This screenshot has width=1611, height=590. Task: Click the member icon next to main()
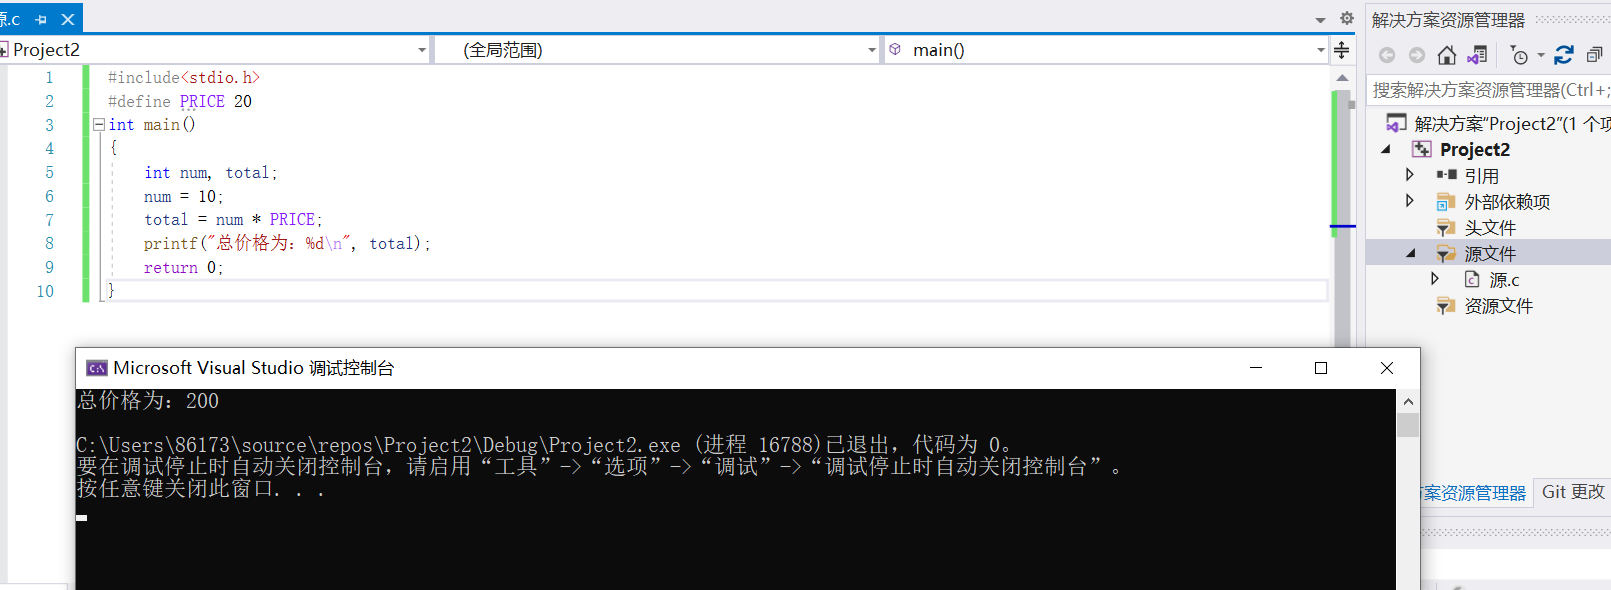[x=895, y=49]
